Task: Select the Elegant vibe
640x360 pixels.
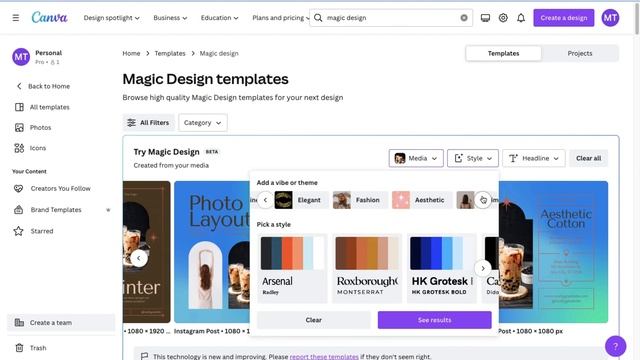Action: 301,200
